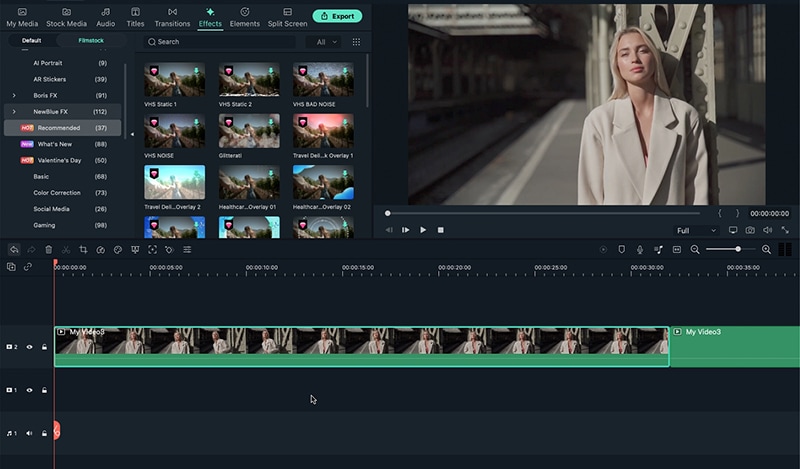Open the Split Screen tab
Image resolution: width=800 pixels, height=469 pixels.
[x=287, y=17]
